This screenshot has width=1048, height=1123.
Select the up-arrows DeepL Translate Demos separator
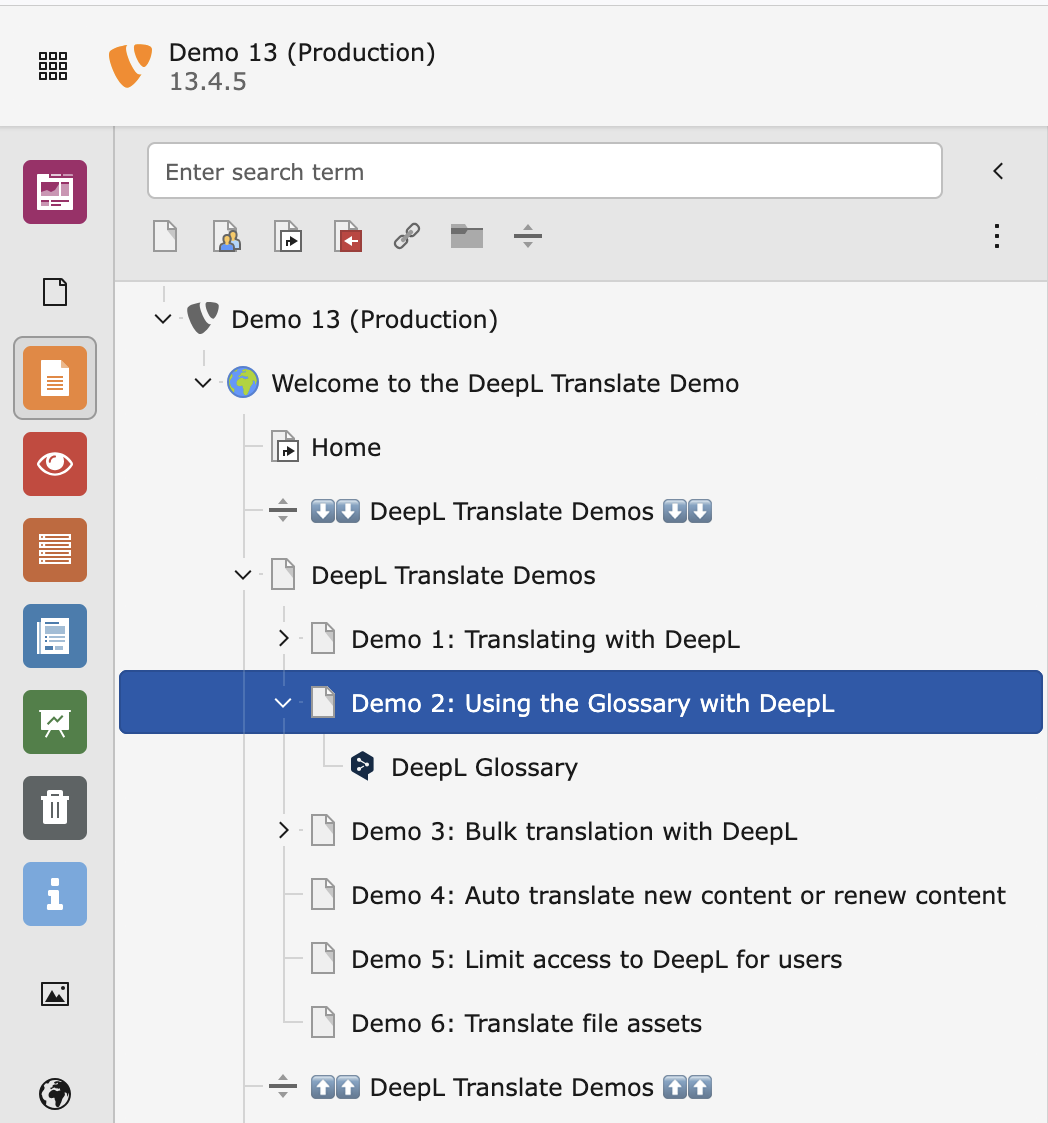pyautogui.click(x=511, y=1087)
